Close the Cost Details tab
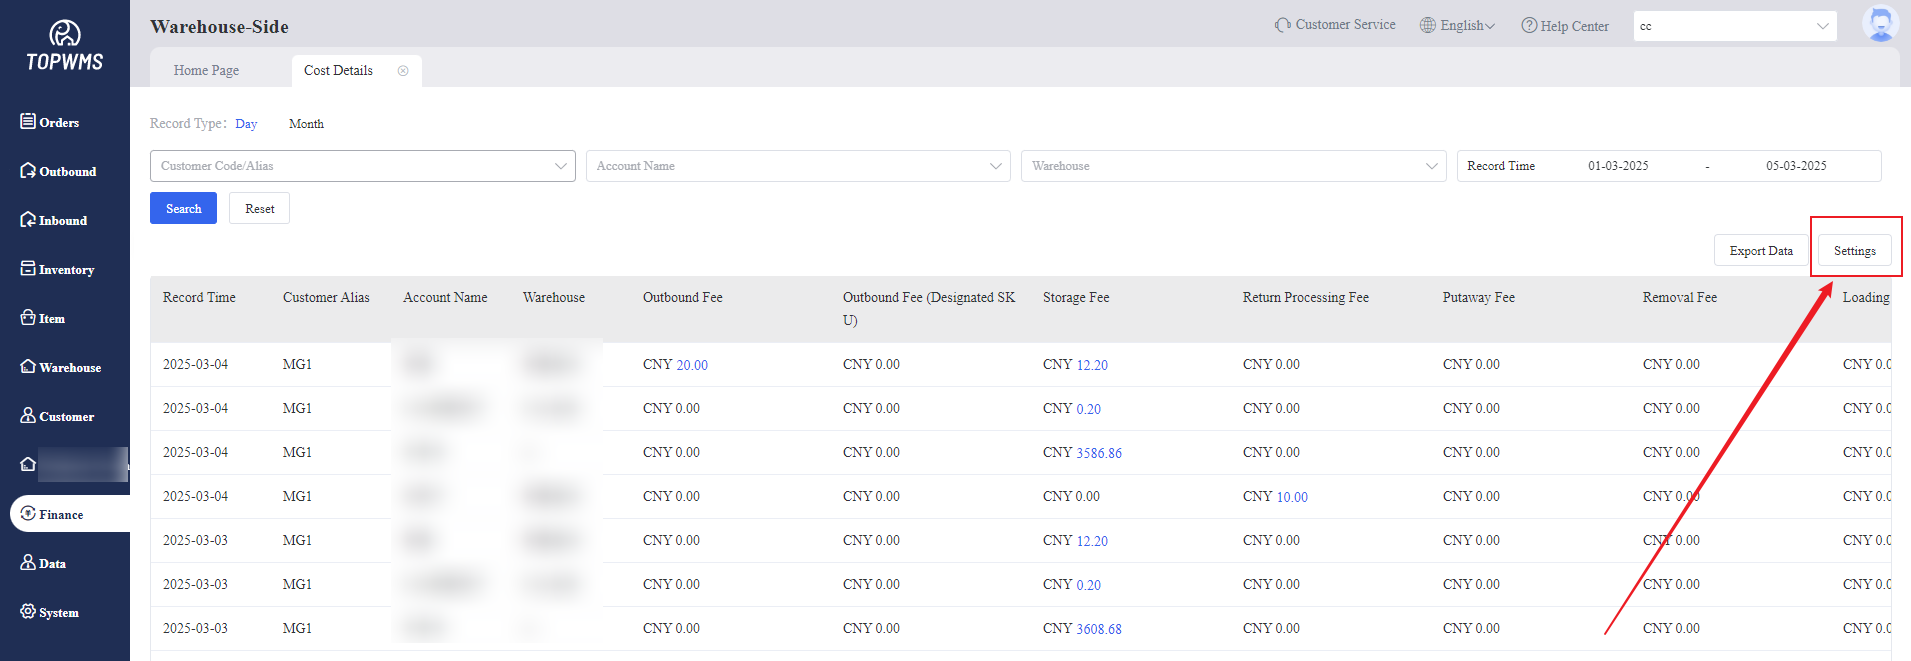Image resolution: width=1911 pixels, height=661 pixels. [x=403, y=71]
